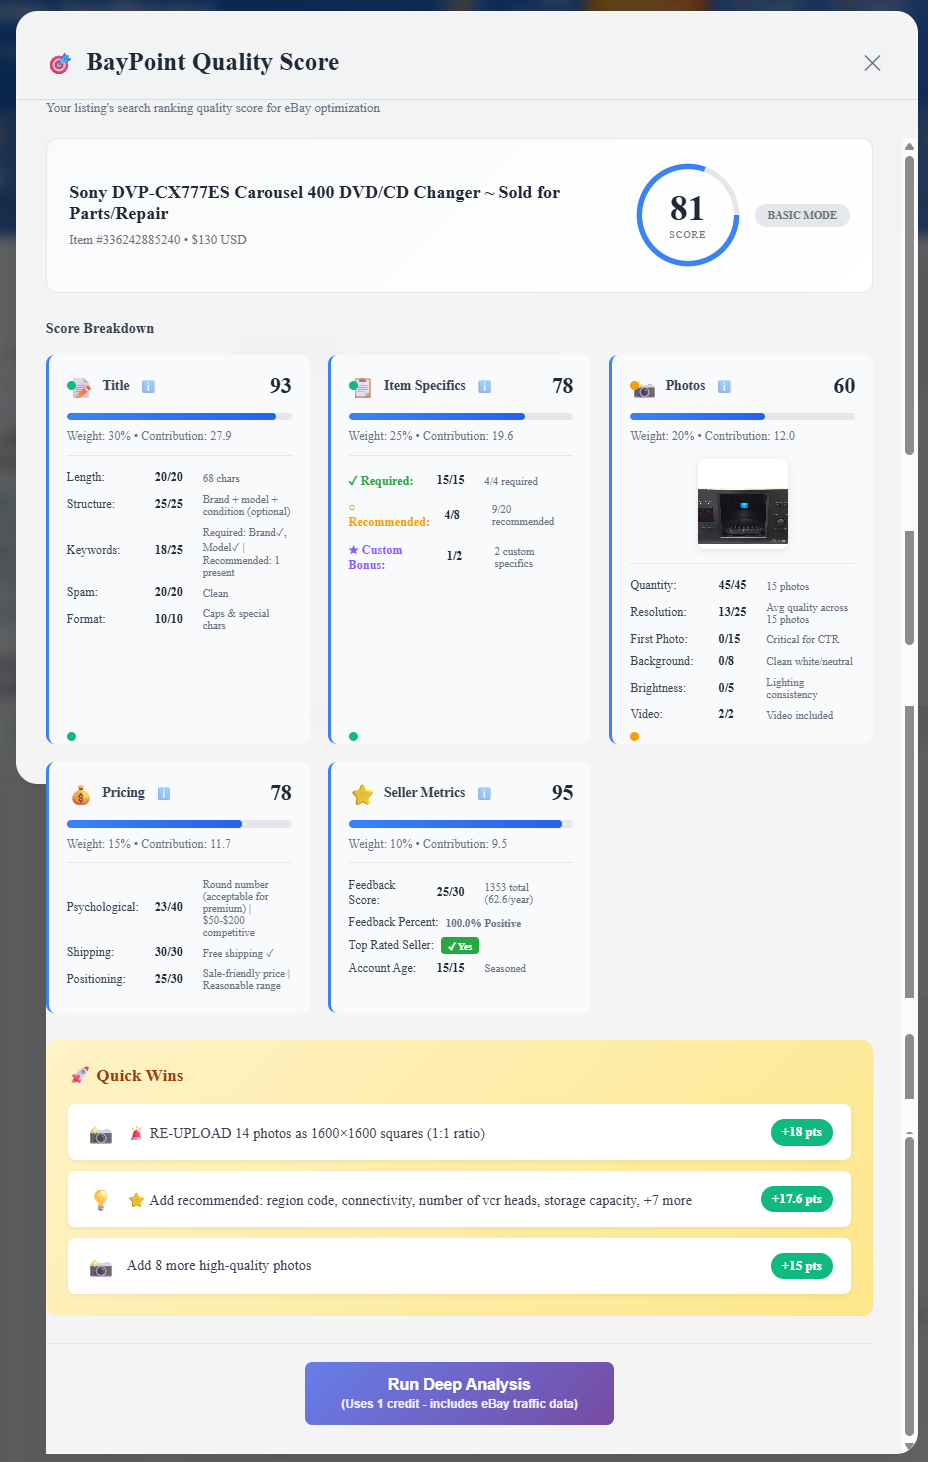Image resolution: width=928 pixels, height=1462 pixels.
Task: Click the listing photo thumbnail in Photos card
Action: point(743,504)
